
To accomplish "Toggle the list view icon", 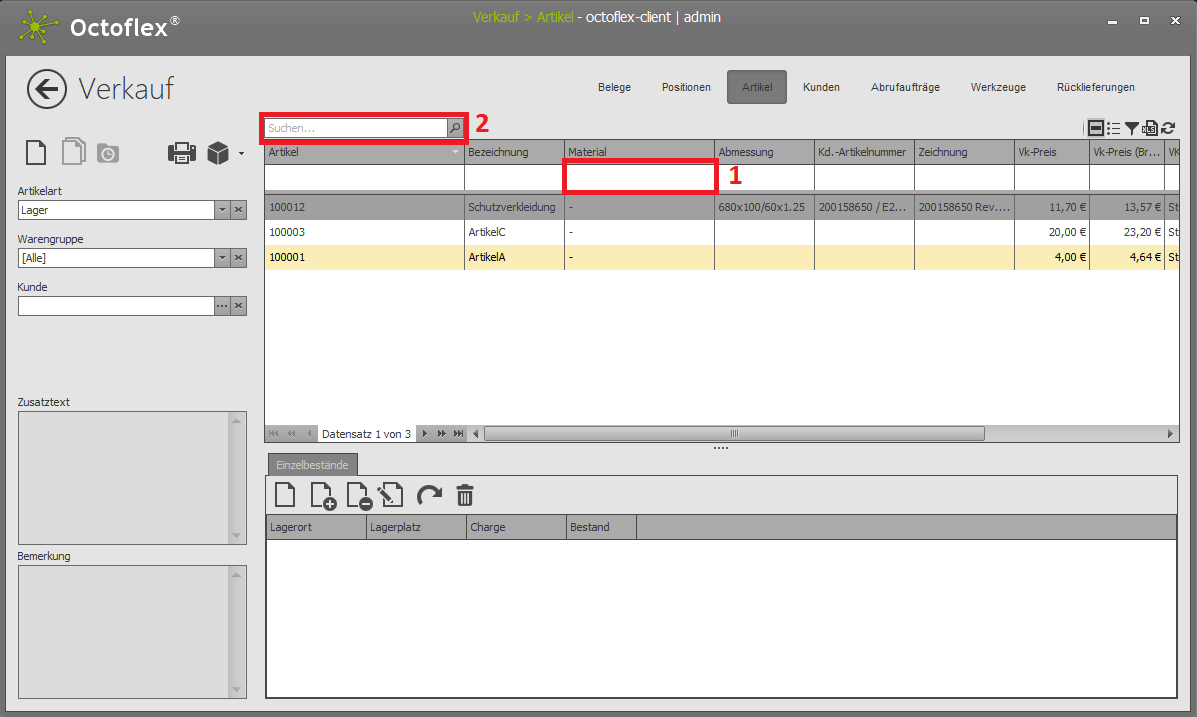I will click(x=1114, y=128).
